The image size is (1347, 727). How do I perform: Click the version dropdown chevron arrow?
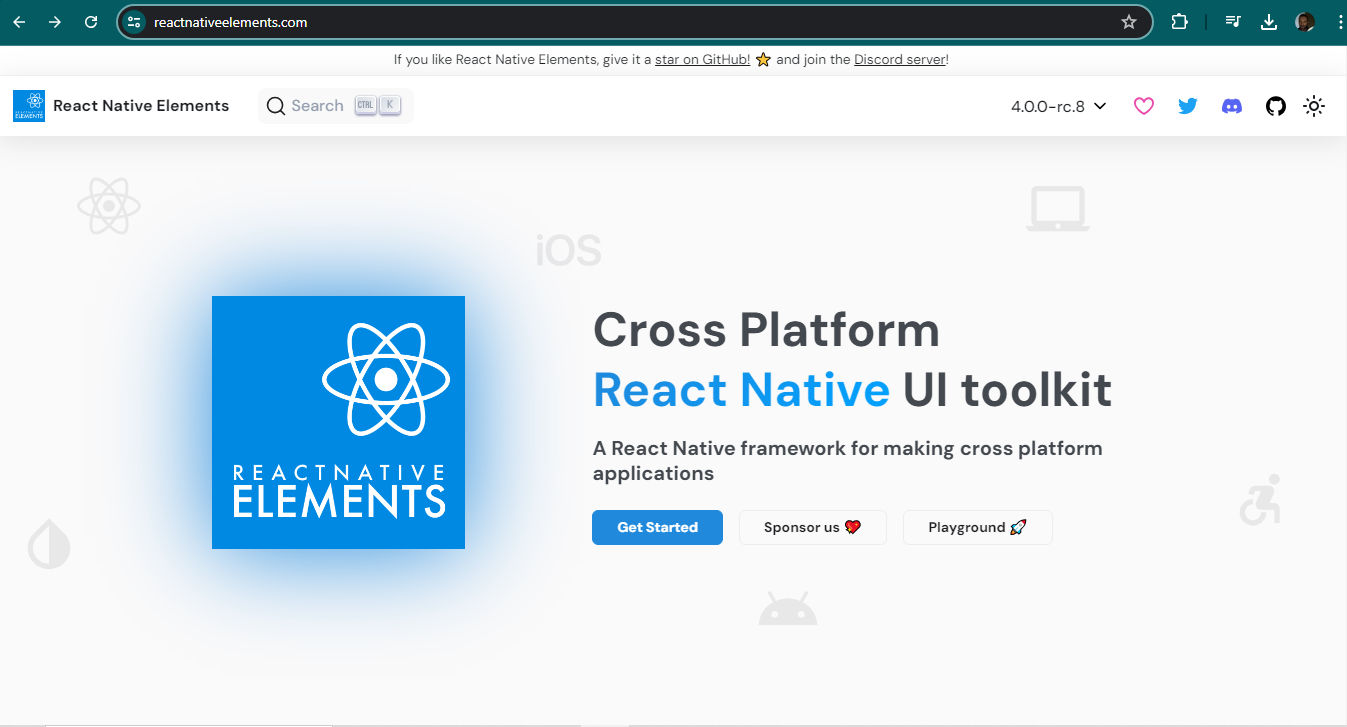click(x=1099, y=105)
